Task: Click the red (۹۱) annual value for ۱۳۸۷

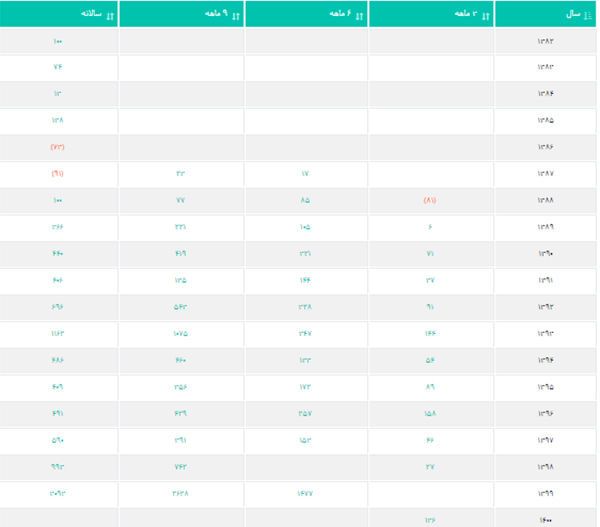Action: [x=57, y=173]
